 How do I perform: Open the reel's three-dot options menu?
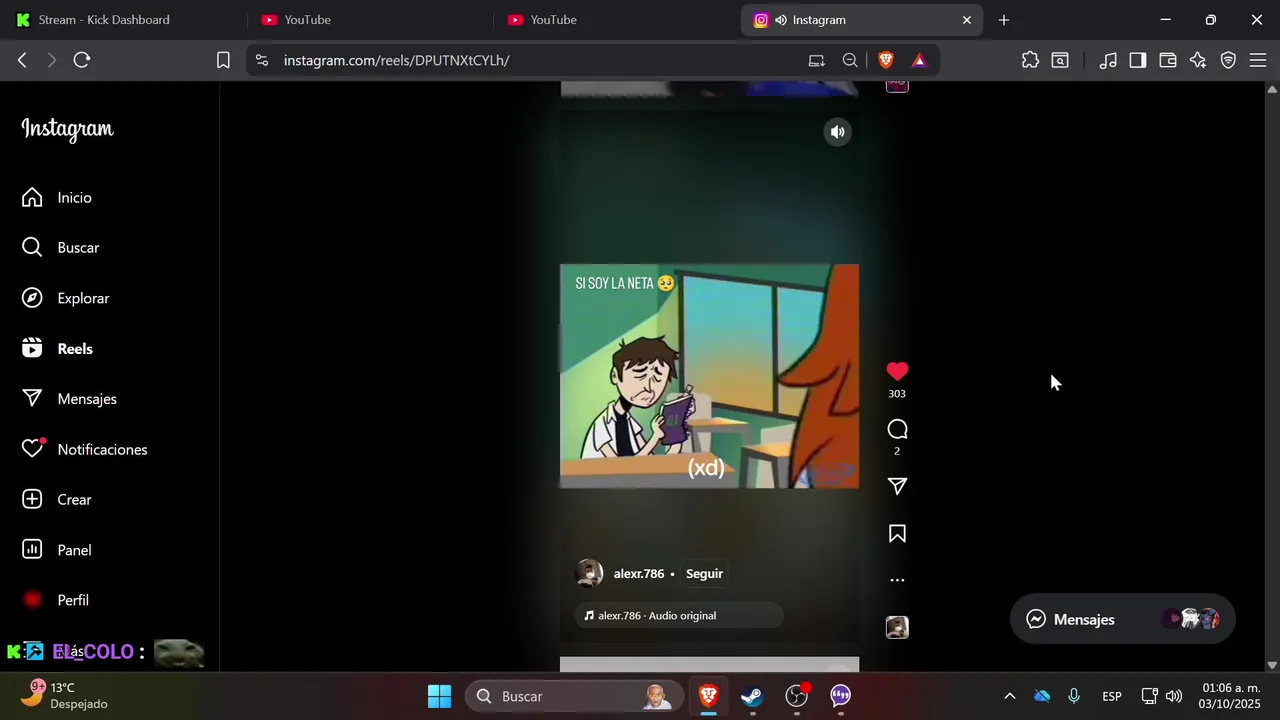click(x=897, y=580)
